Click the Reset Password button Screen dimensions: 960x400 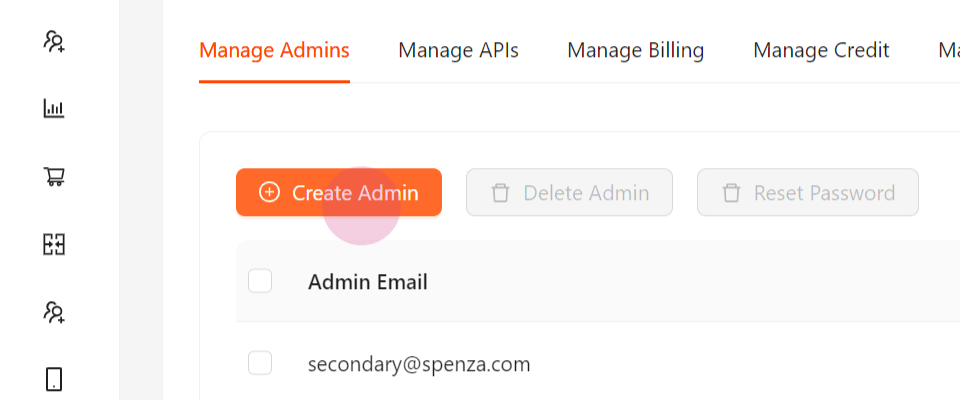point(808,192)
